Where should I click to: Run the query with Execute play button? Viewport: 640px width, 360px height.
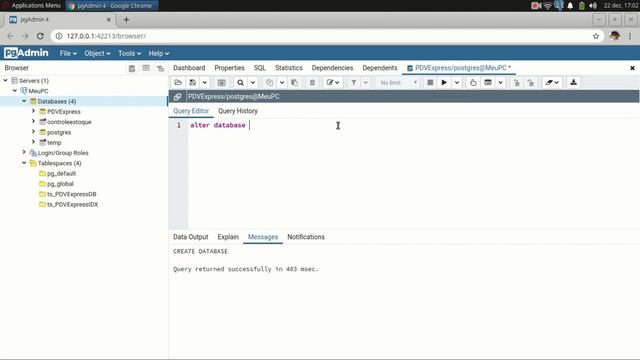pyautogui.click(x=444, y=82)
